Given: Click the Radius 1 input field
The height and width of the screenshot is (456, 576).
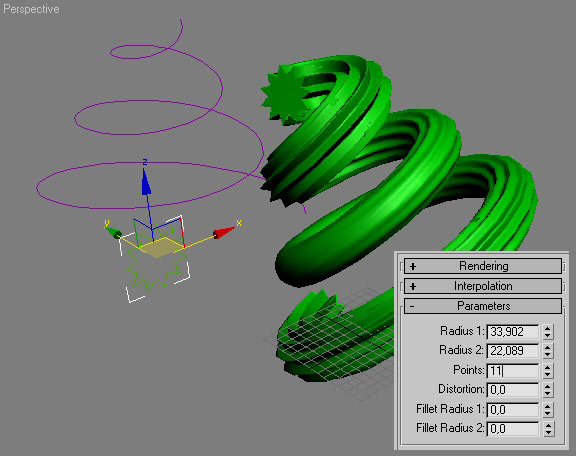Looking at the screenshot, I should [513, 331].
